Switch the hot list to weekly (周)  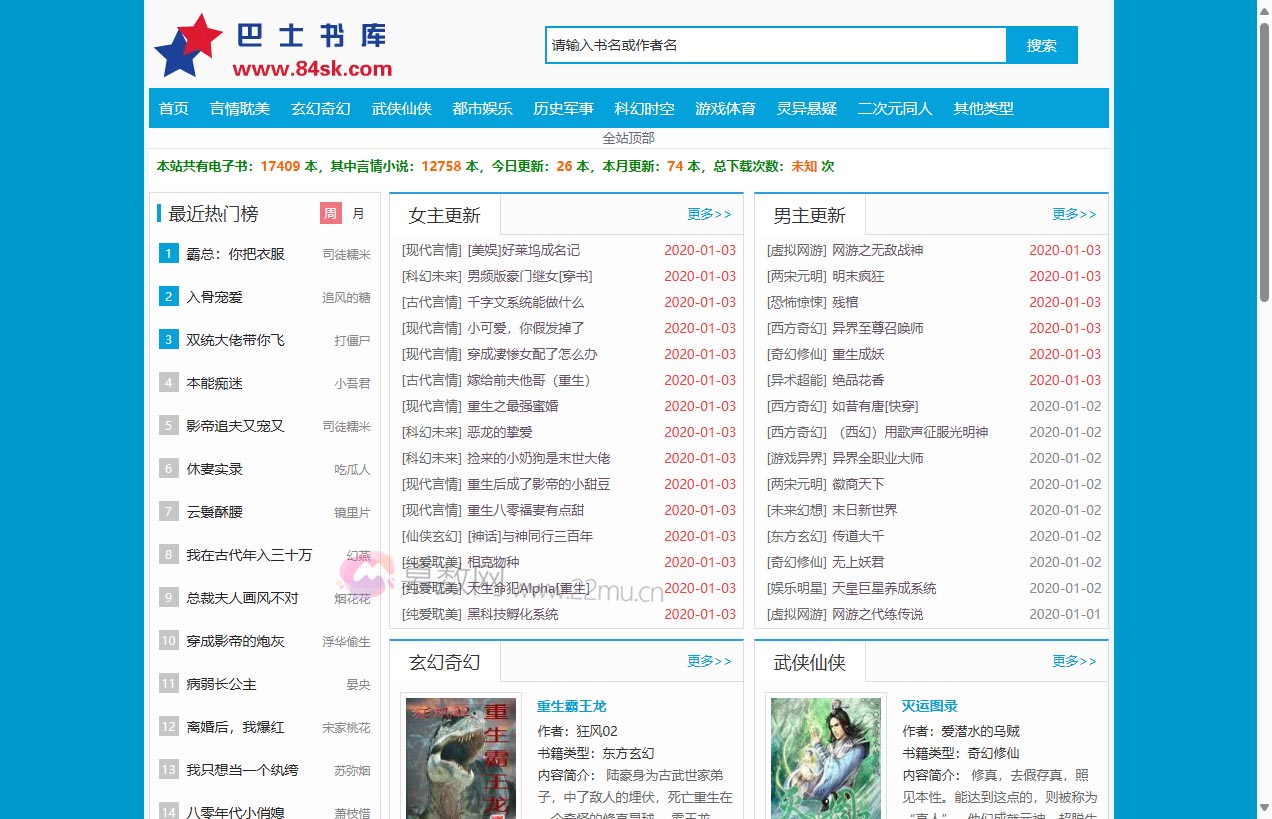click(331, 213)
